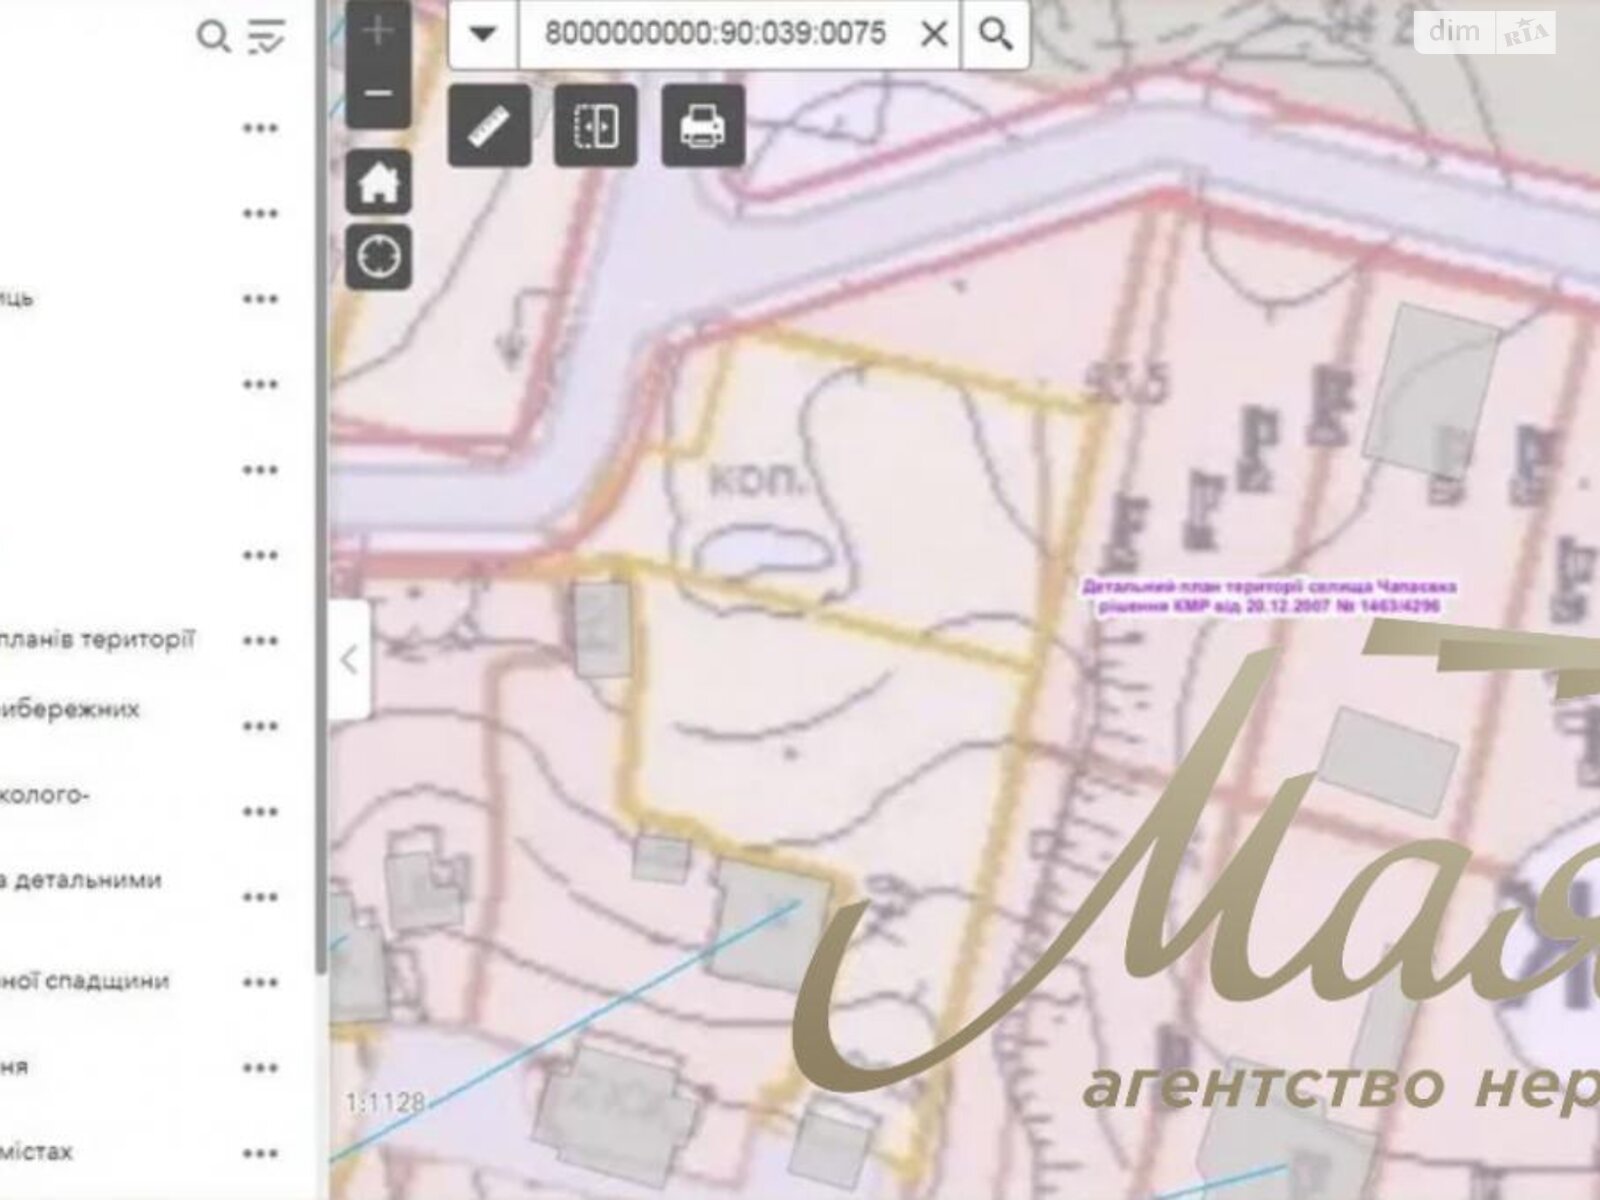
Task: Collapse the side panel with left arrow
Action: click(x=349, y=660)
